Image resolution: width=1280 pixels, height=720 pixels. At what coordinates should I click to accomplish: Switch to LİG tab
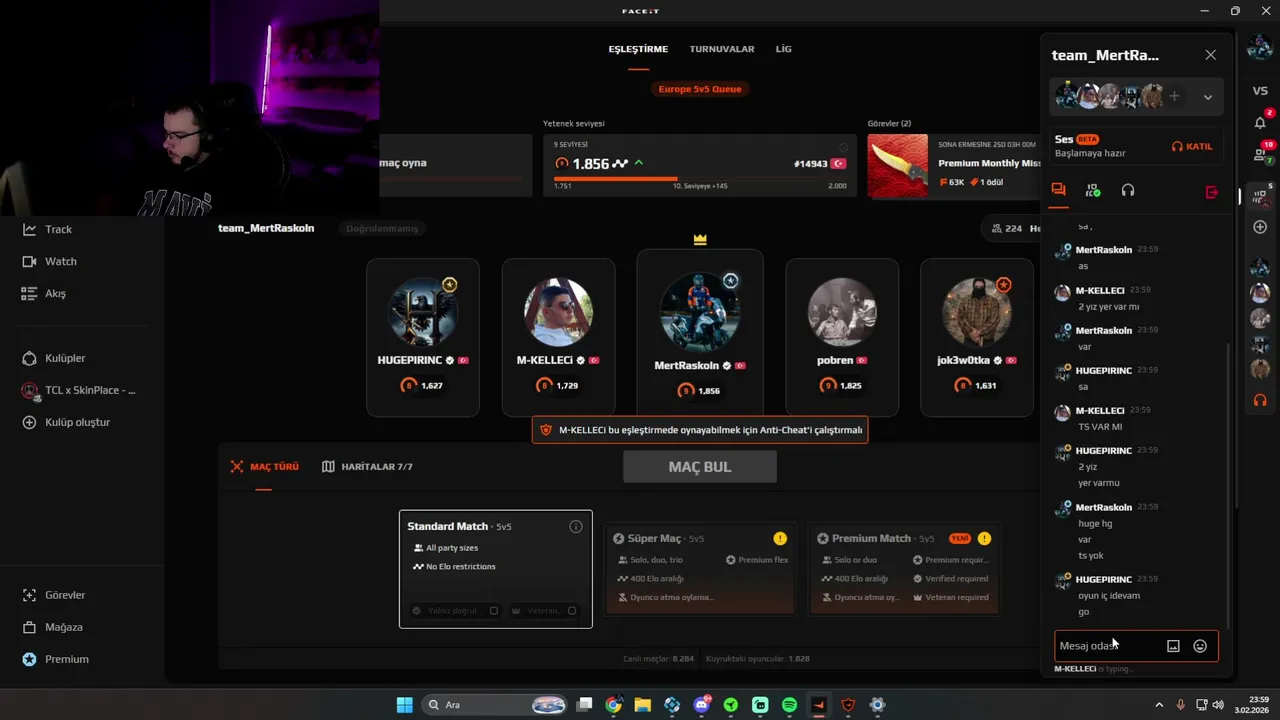pyautogui.click(x=783, y=49)
